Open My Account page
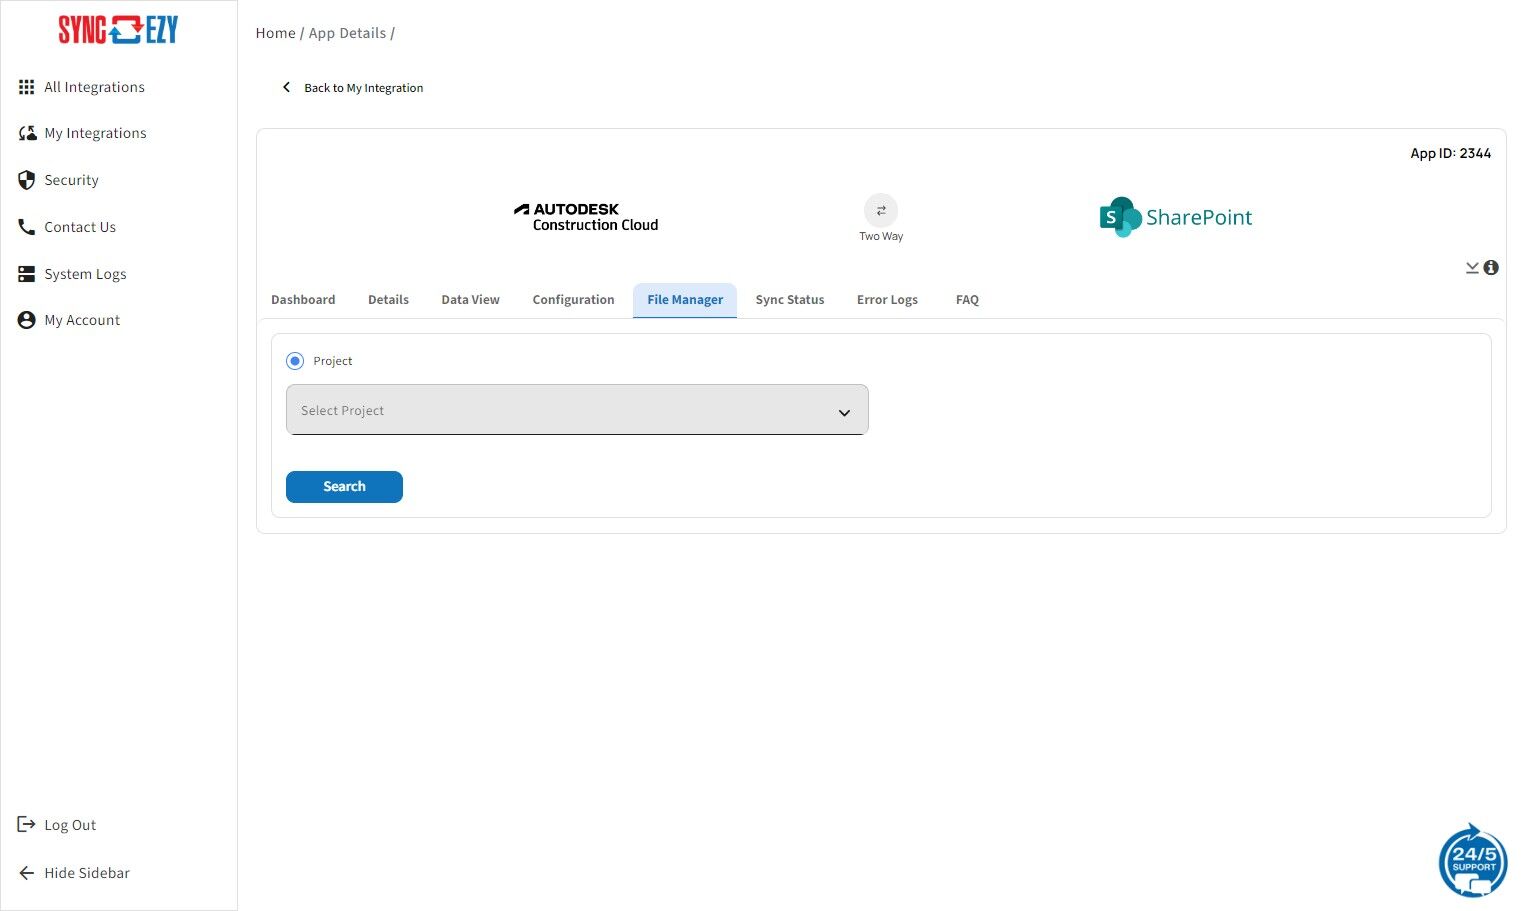The height and width of the screenshot is (911, 1525). point(82,320)
